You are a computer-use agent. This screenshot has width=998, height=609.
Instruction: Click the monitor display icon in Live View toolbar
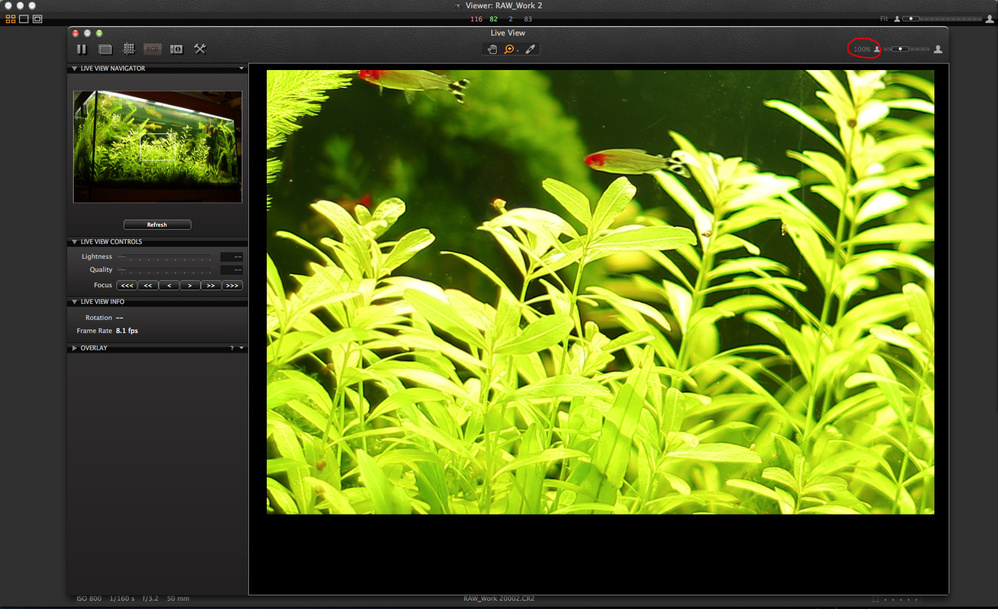pyautogui.click(x=106, y=49)
